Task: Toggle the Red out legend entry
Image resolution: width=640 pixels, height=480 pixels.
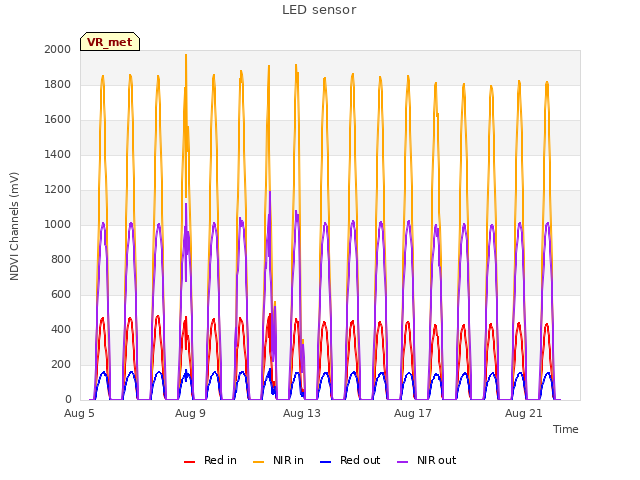Action: coord(350,460)
